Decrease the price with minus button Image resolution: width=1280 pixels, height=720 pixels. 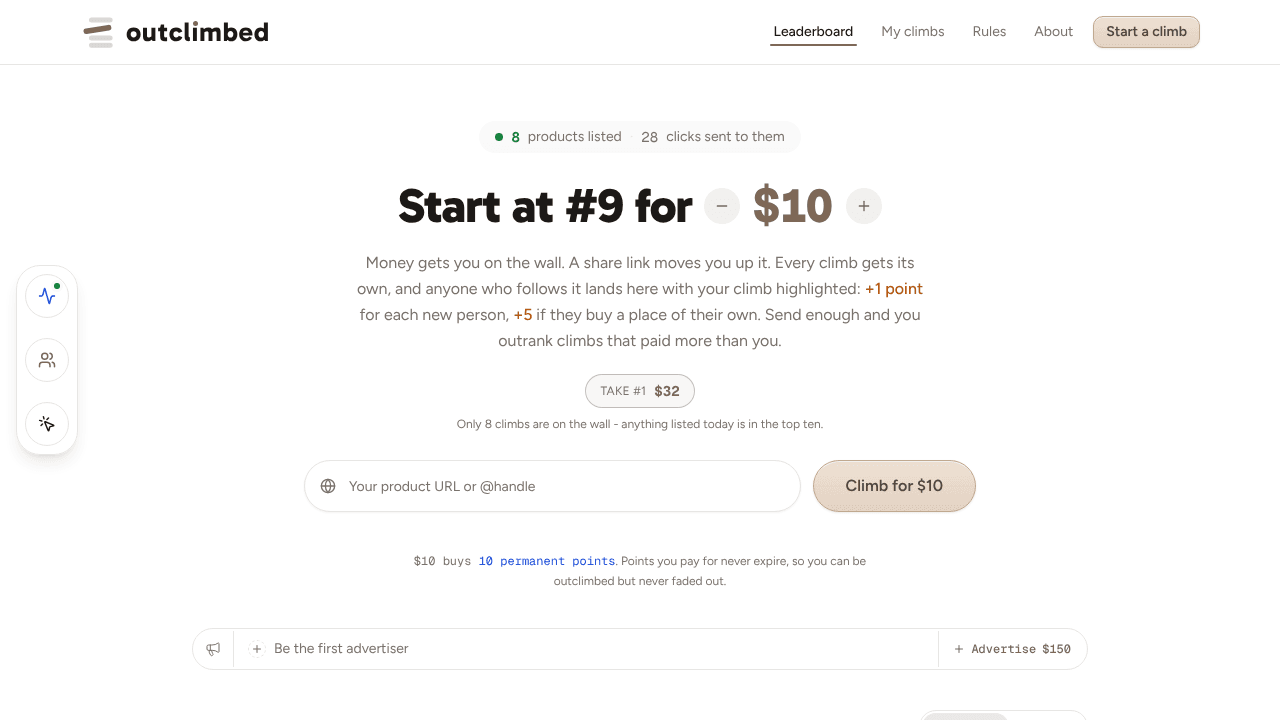click(722, 206)
